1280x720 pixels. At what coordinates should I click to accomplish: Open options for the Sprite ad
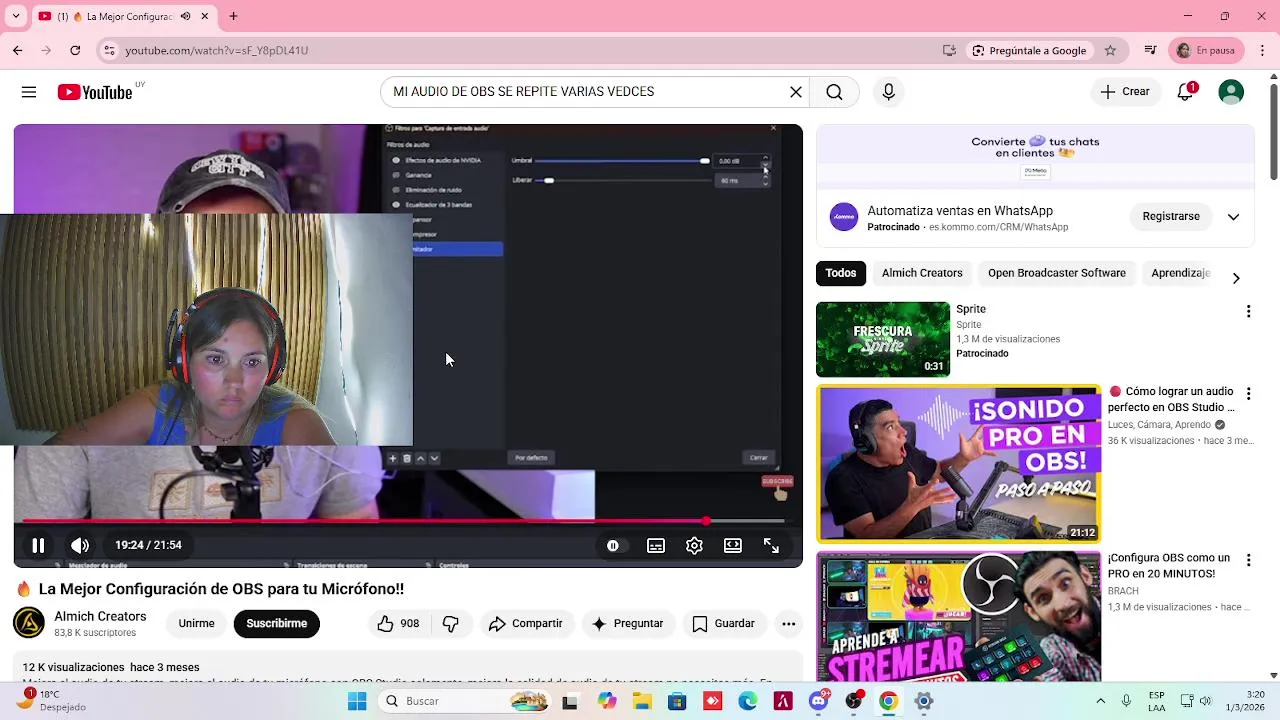(1248, 312)
